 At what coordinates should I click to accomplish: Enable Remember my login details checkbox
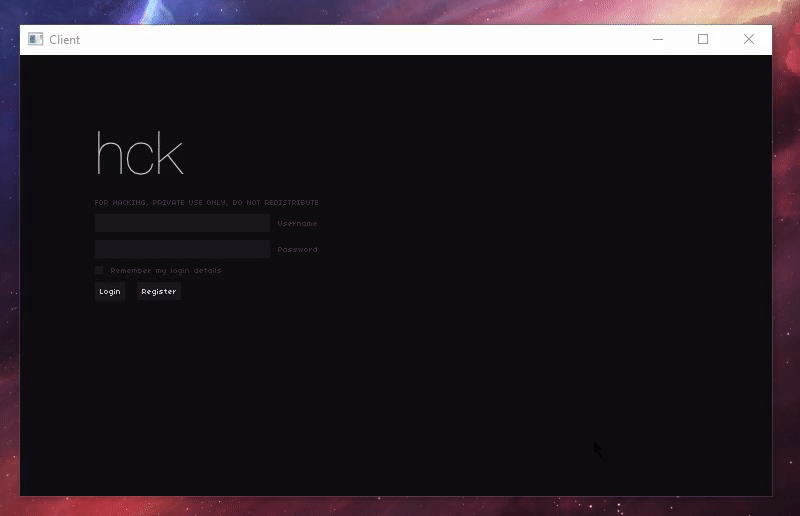point(99,270)
